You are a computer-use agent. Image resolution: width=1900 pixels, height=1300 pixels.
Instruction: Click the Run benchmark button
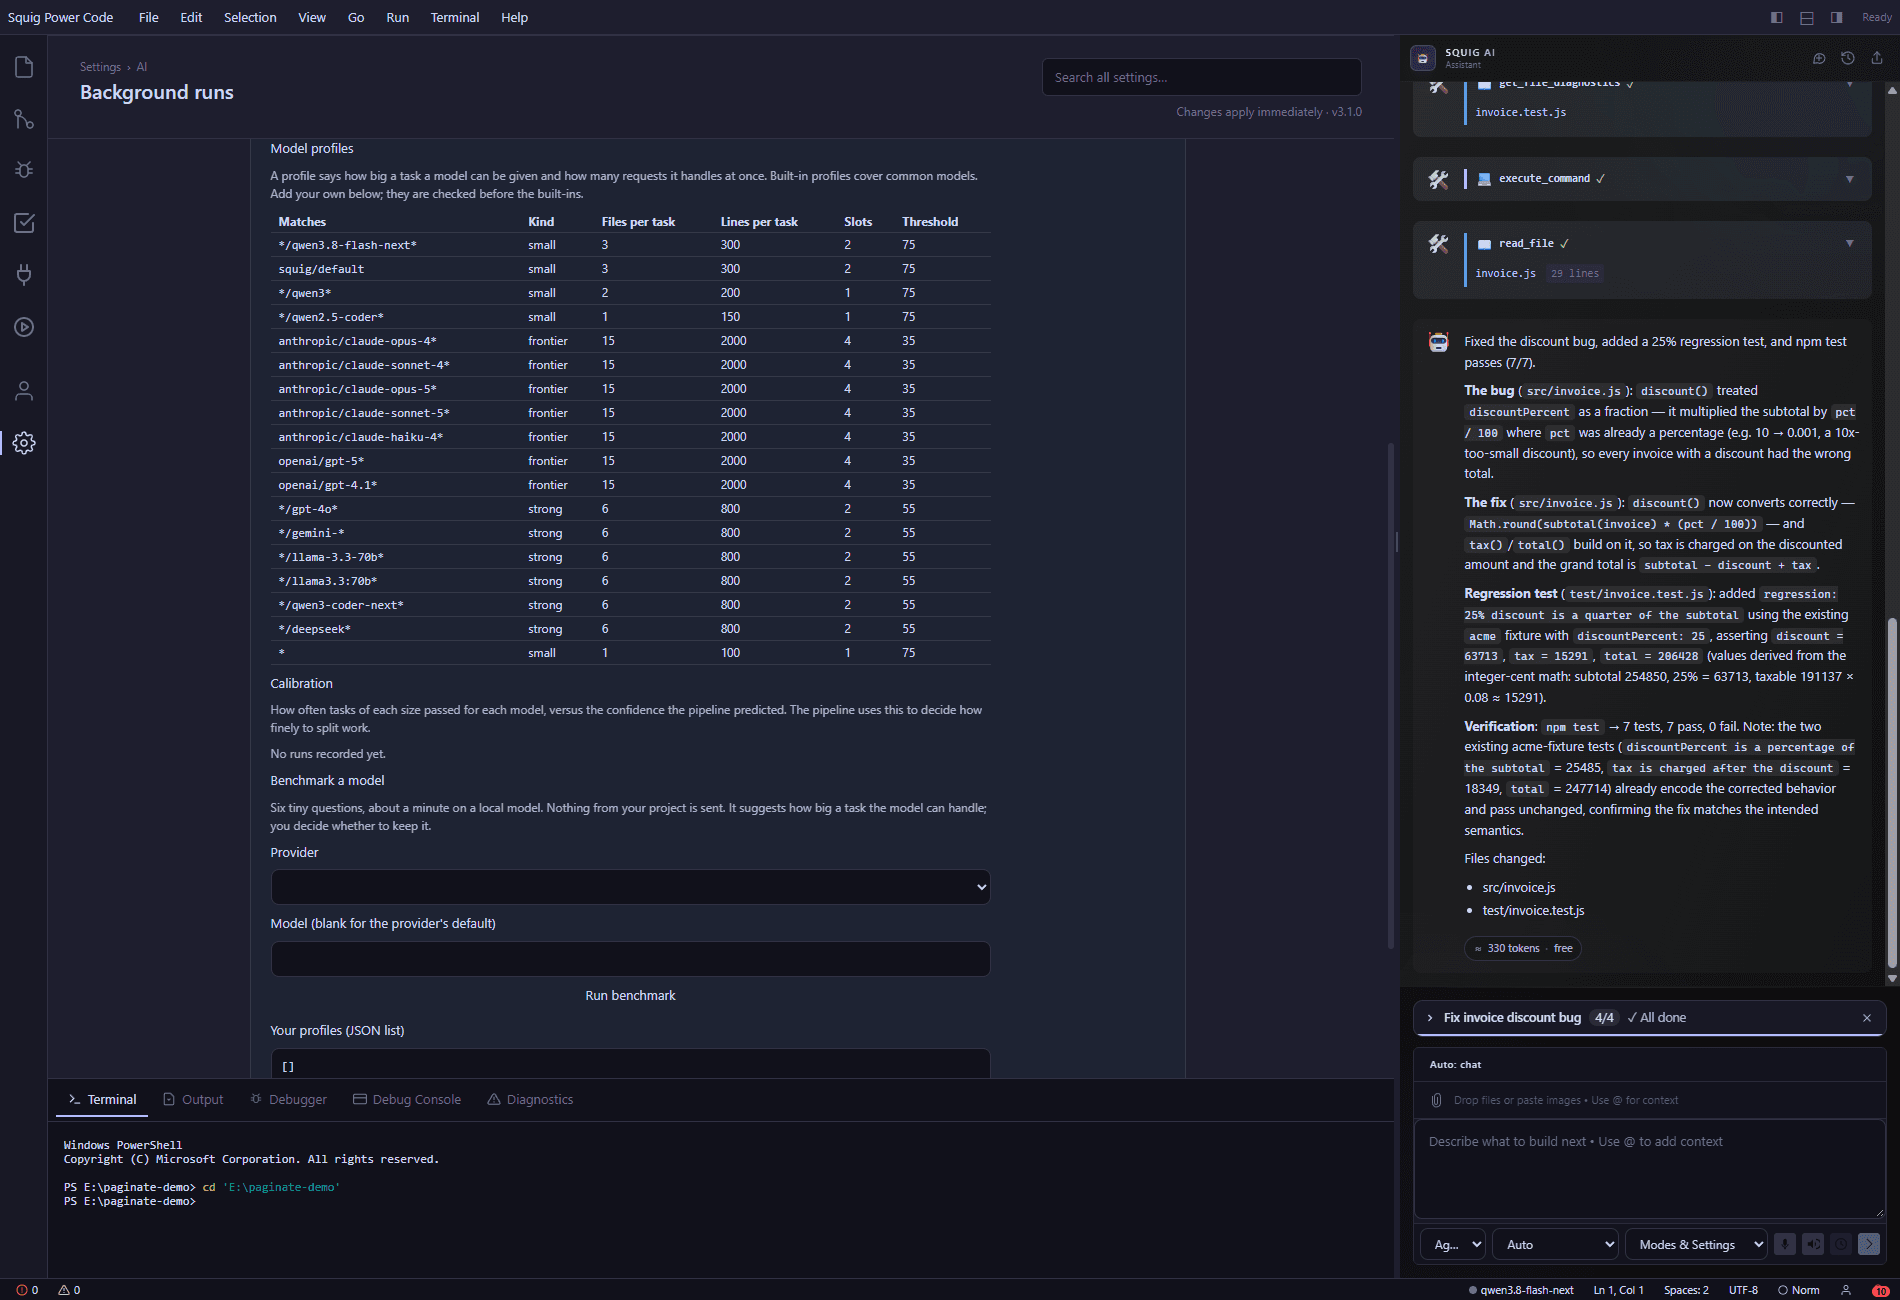[630, 995]
